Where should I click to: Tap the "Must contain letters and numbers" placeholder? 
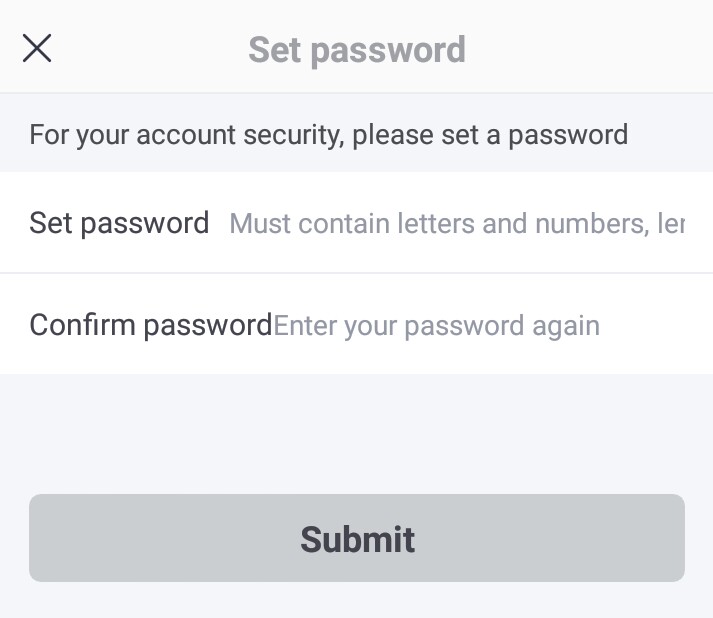[457, 223]
